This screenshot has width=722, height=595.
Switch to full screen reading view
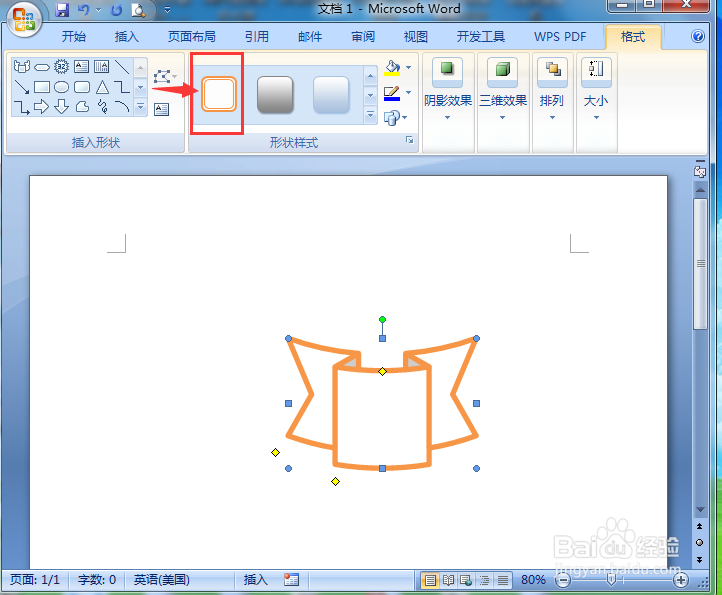tap(448, 580)
